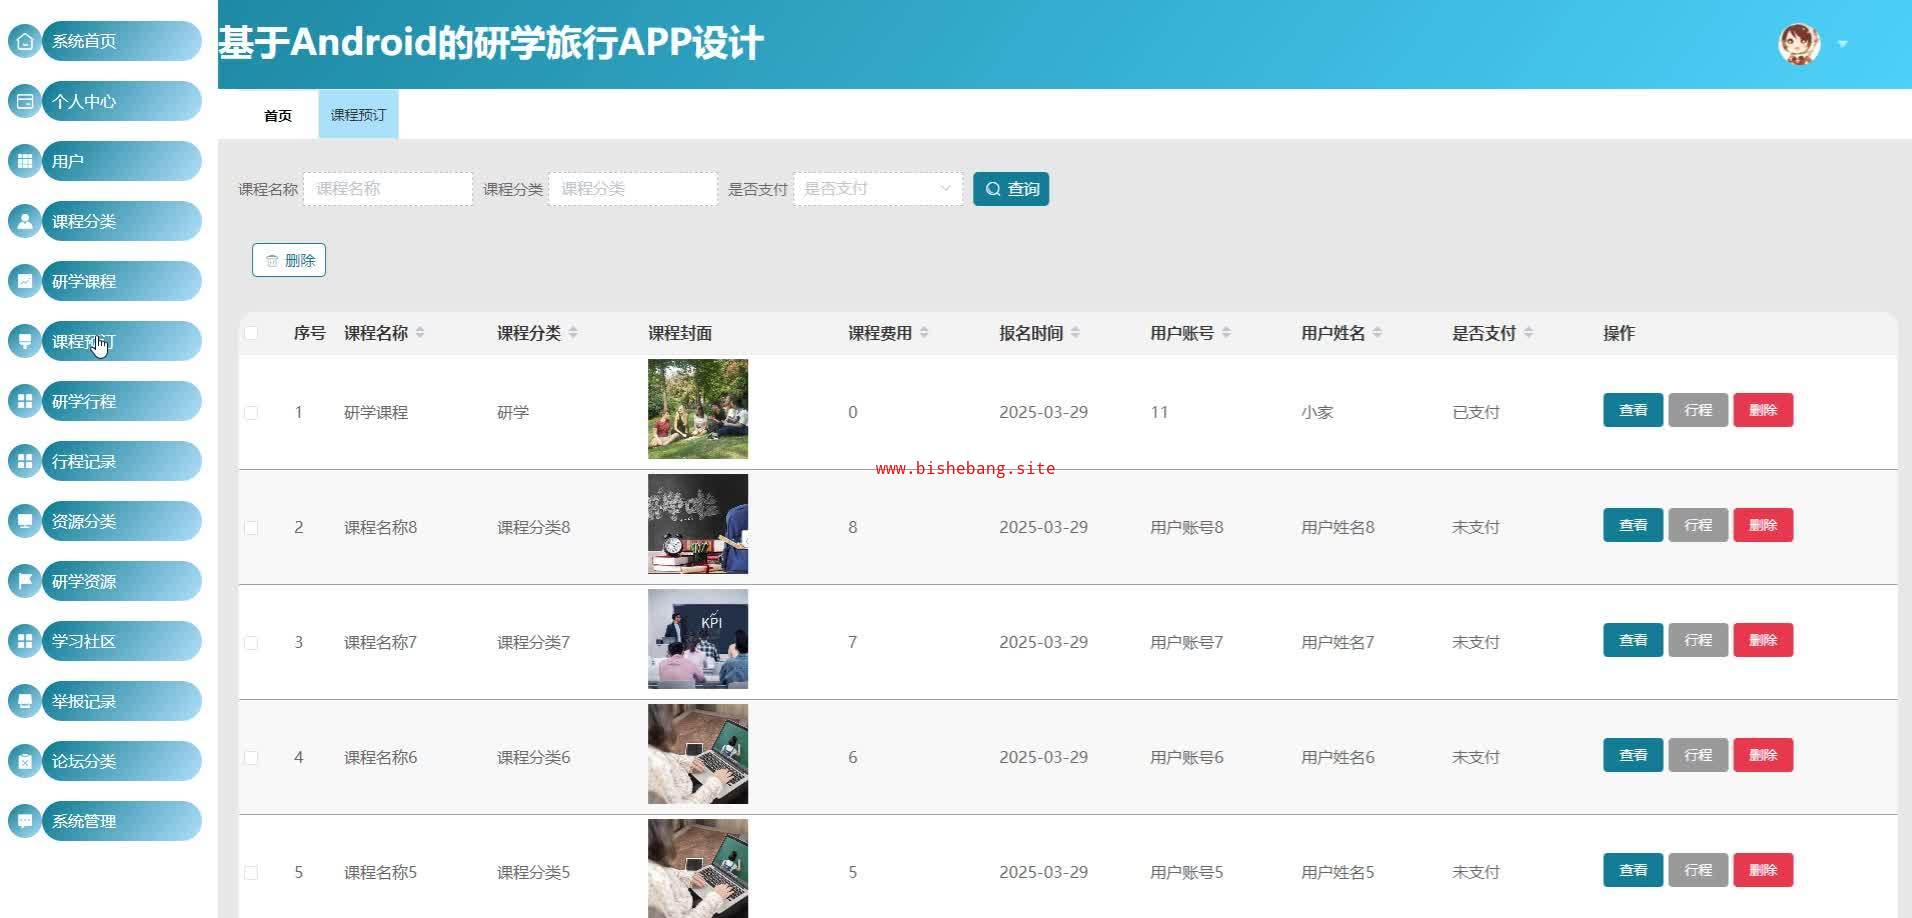Sort 课程分类 column with its sort arrows
Image resolution: width=1912 pixels, height=918 pixels.
pyautogui.click(x=573, y=333)
